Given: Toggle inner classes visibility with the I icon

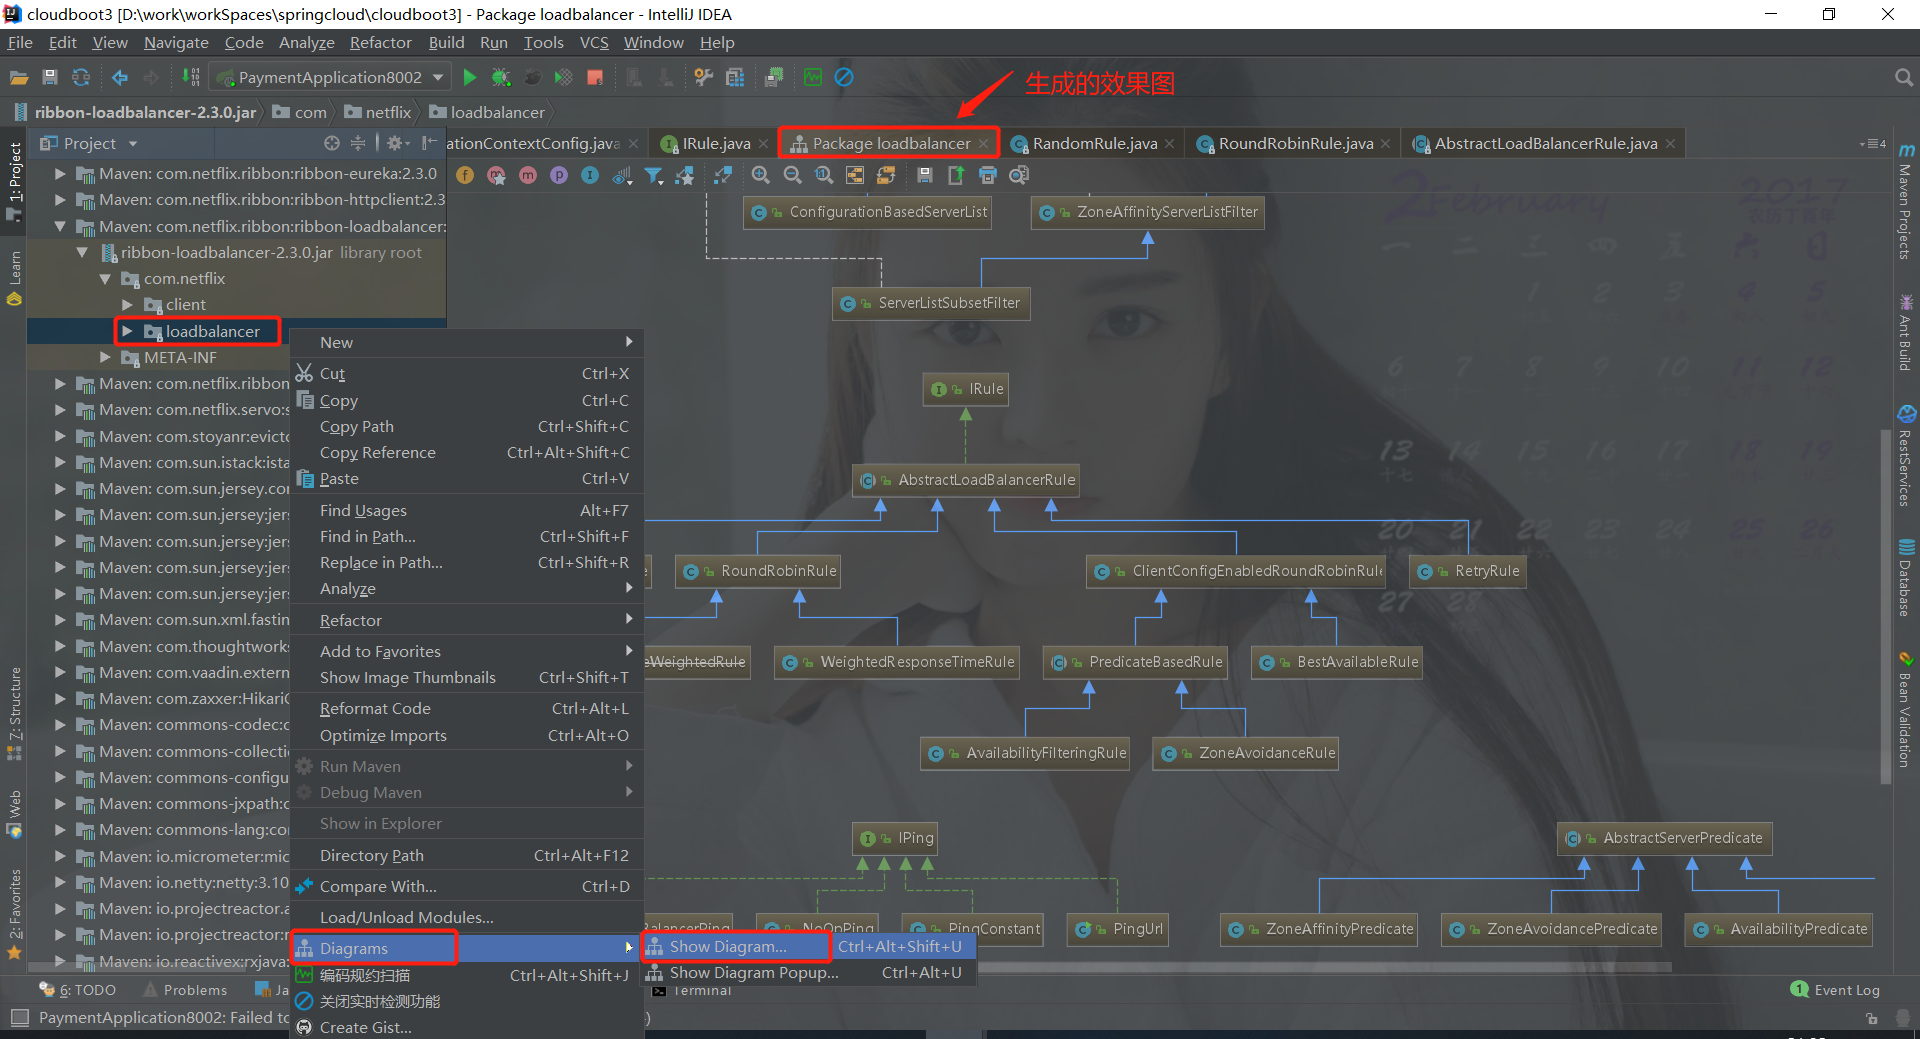Looking at the screenshot, I should [x=590, y=175].
